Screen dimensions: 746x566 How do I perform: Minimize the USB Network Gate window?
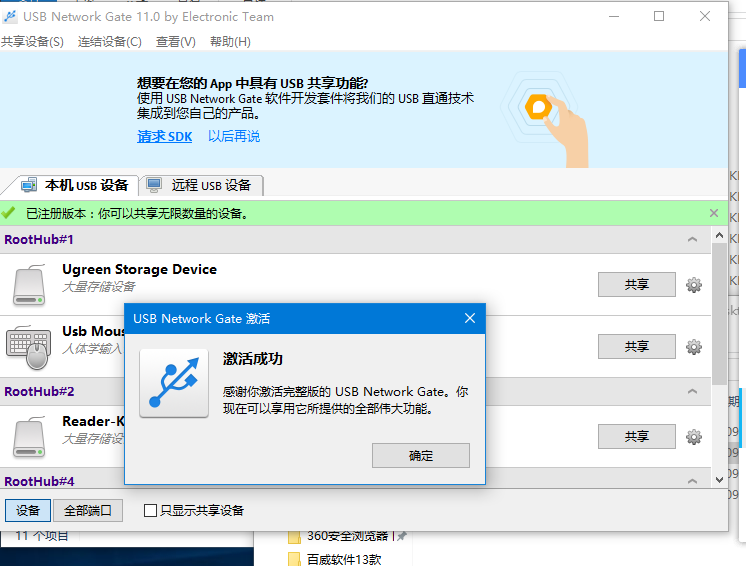click(x=614, y=16)
